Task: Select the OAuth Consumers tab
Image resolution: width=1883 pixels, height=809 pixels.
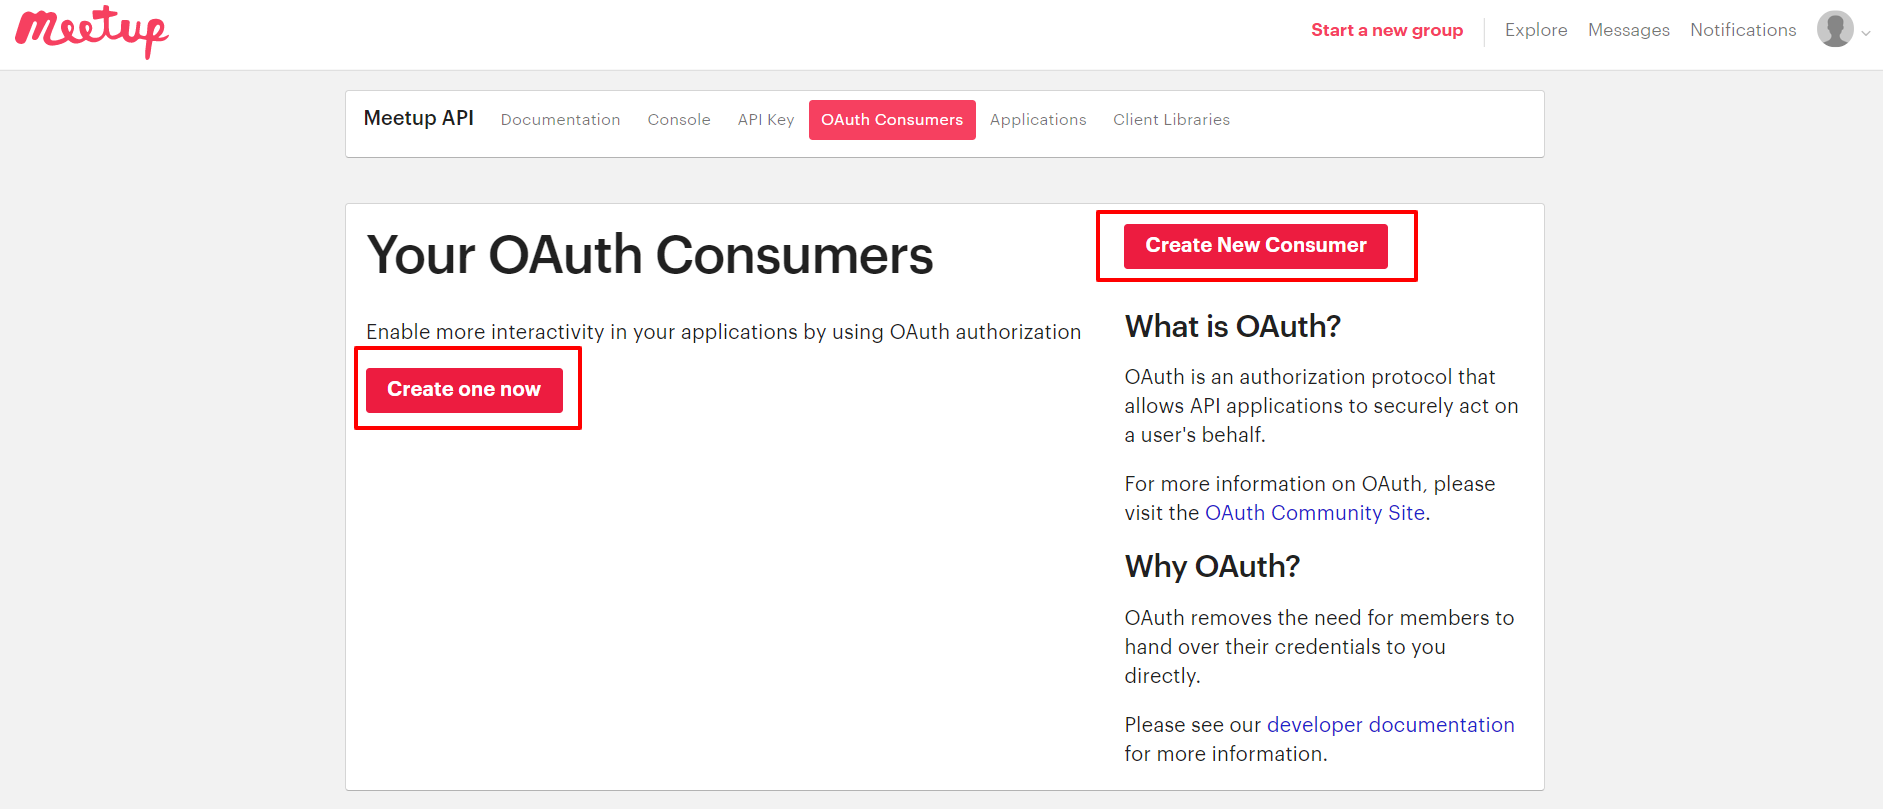Action: pyautogui.click(x=892, y=120)
